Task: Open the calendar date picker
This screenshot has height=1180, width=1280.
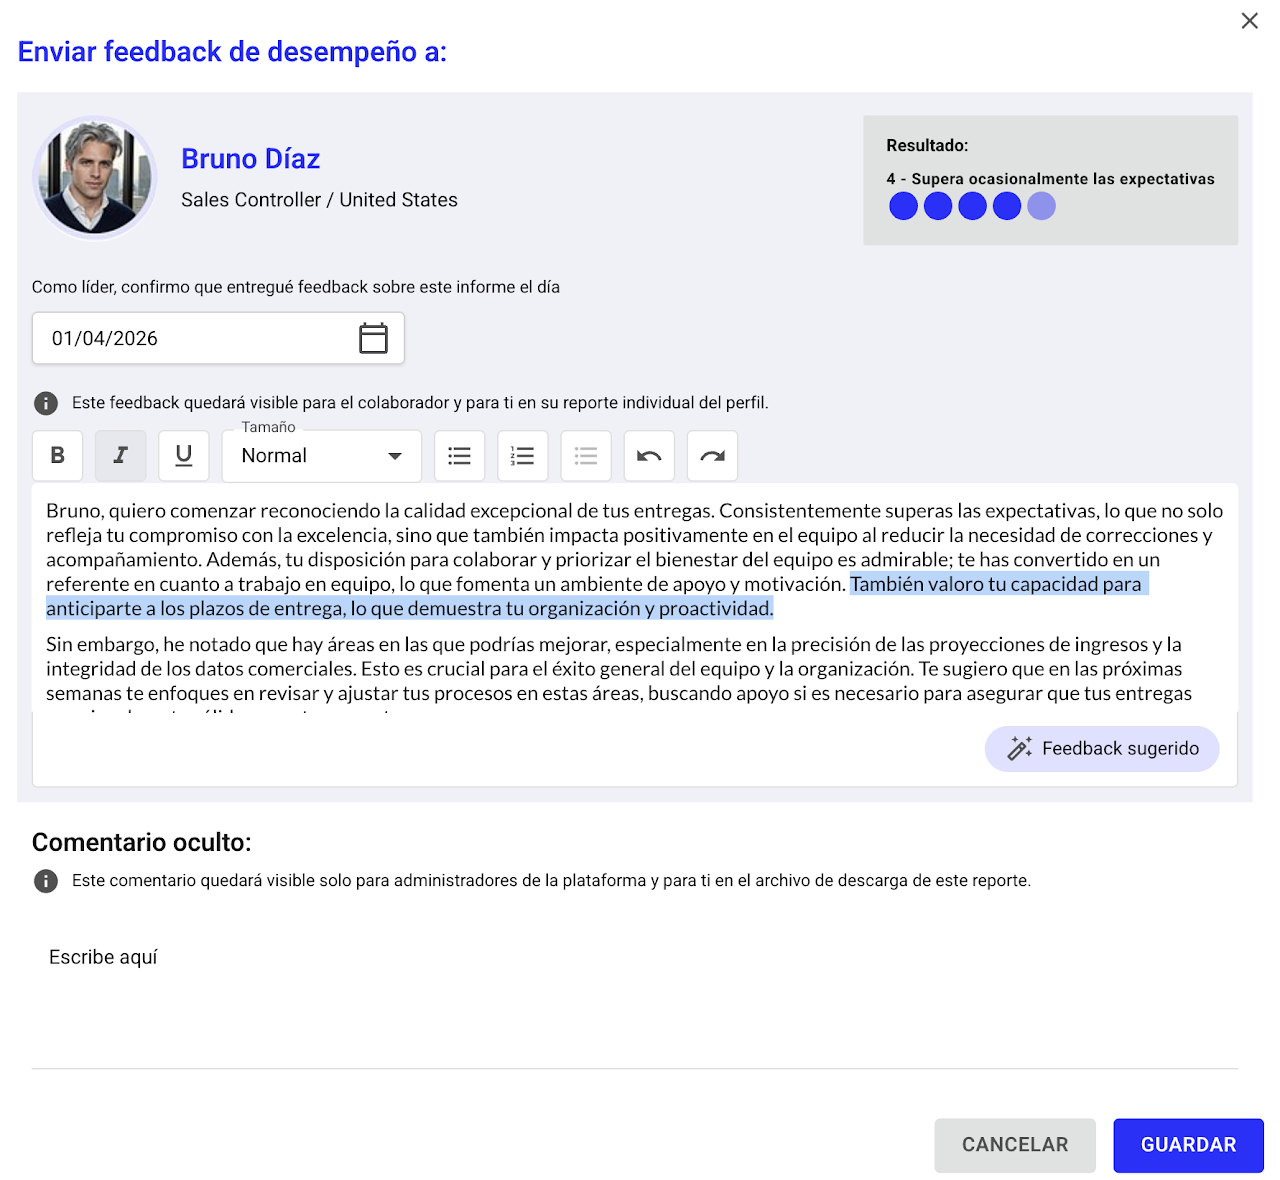Action: click(x=373, y=338)
